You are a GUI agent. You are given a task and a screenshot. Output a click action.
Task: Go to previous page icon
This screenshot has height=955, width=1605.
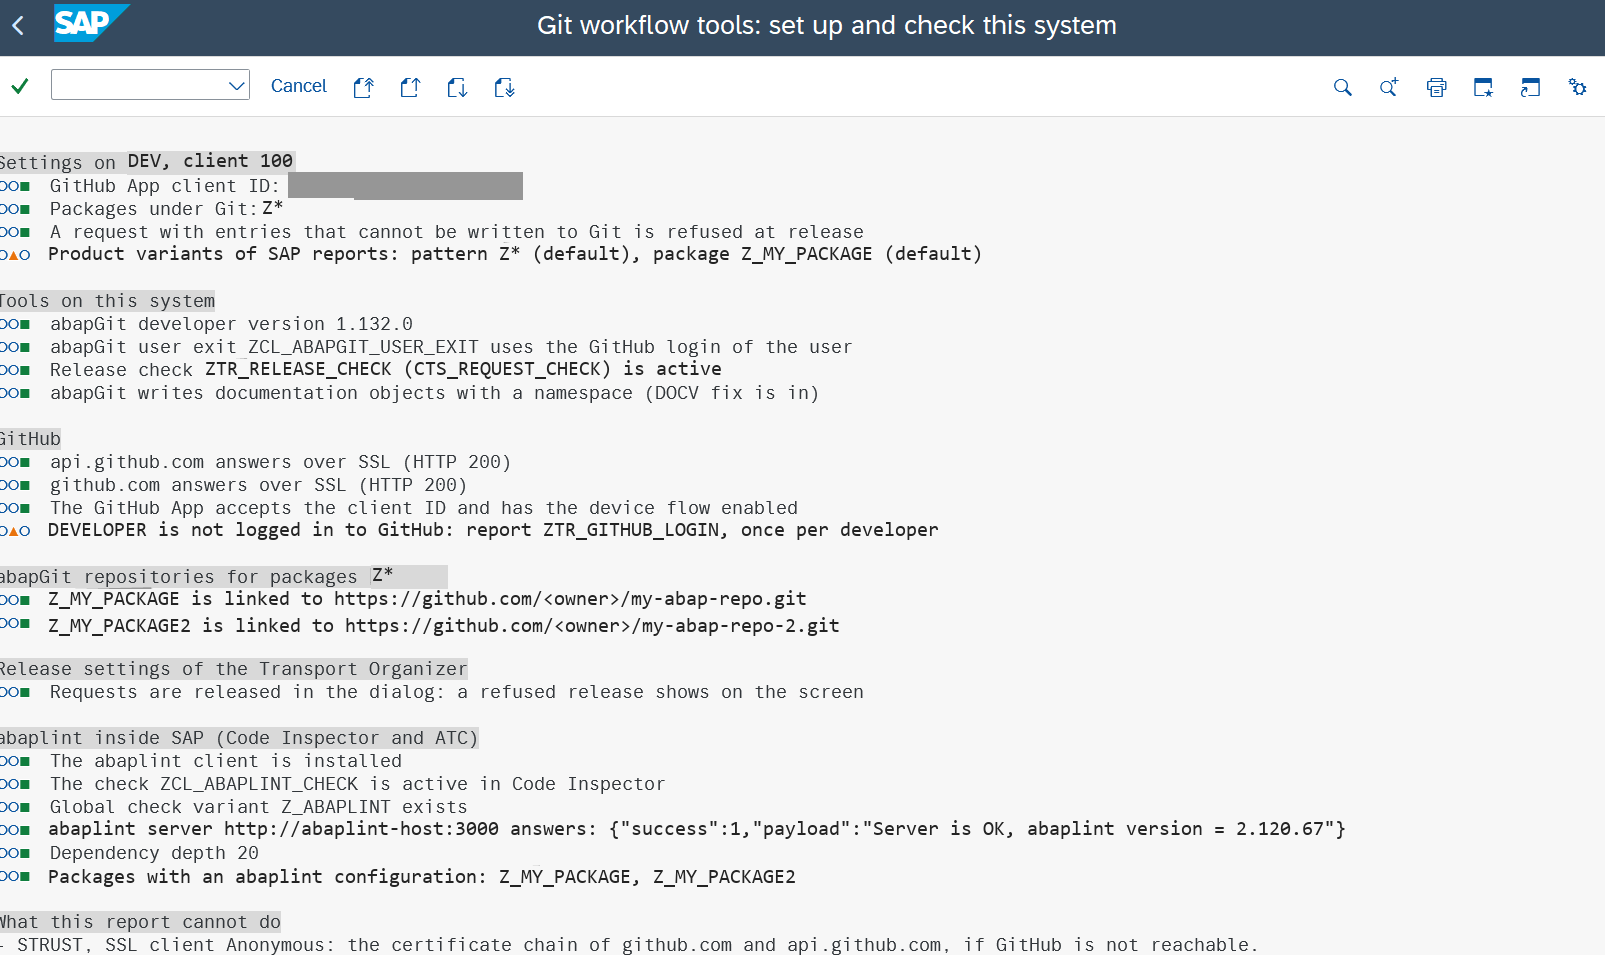pos(410,87)
